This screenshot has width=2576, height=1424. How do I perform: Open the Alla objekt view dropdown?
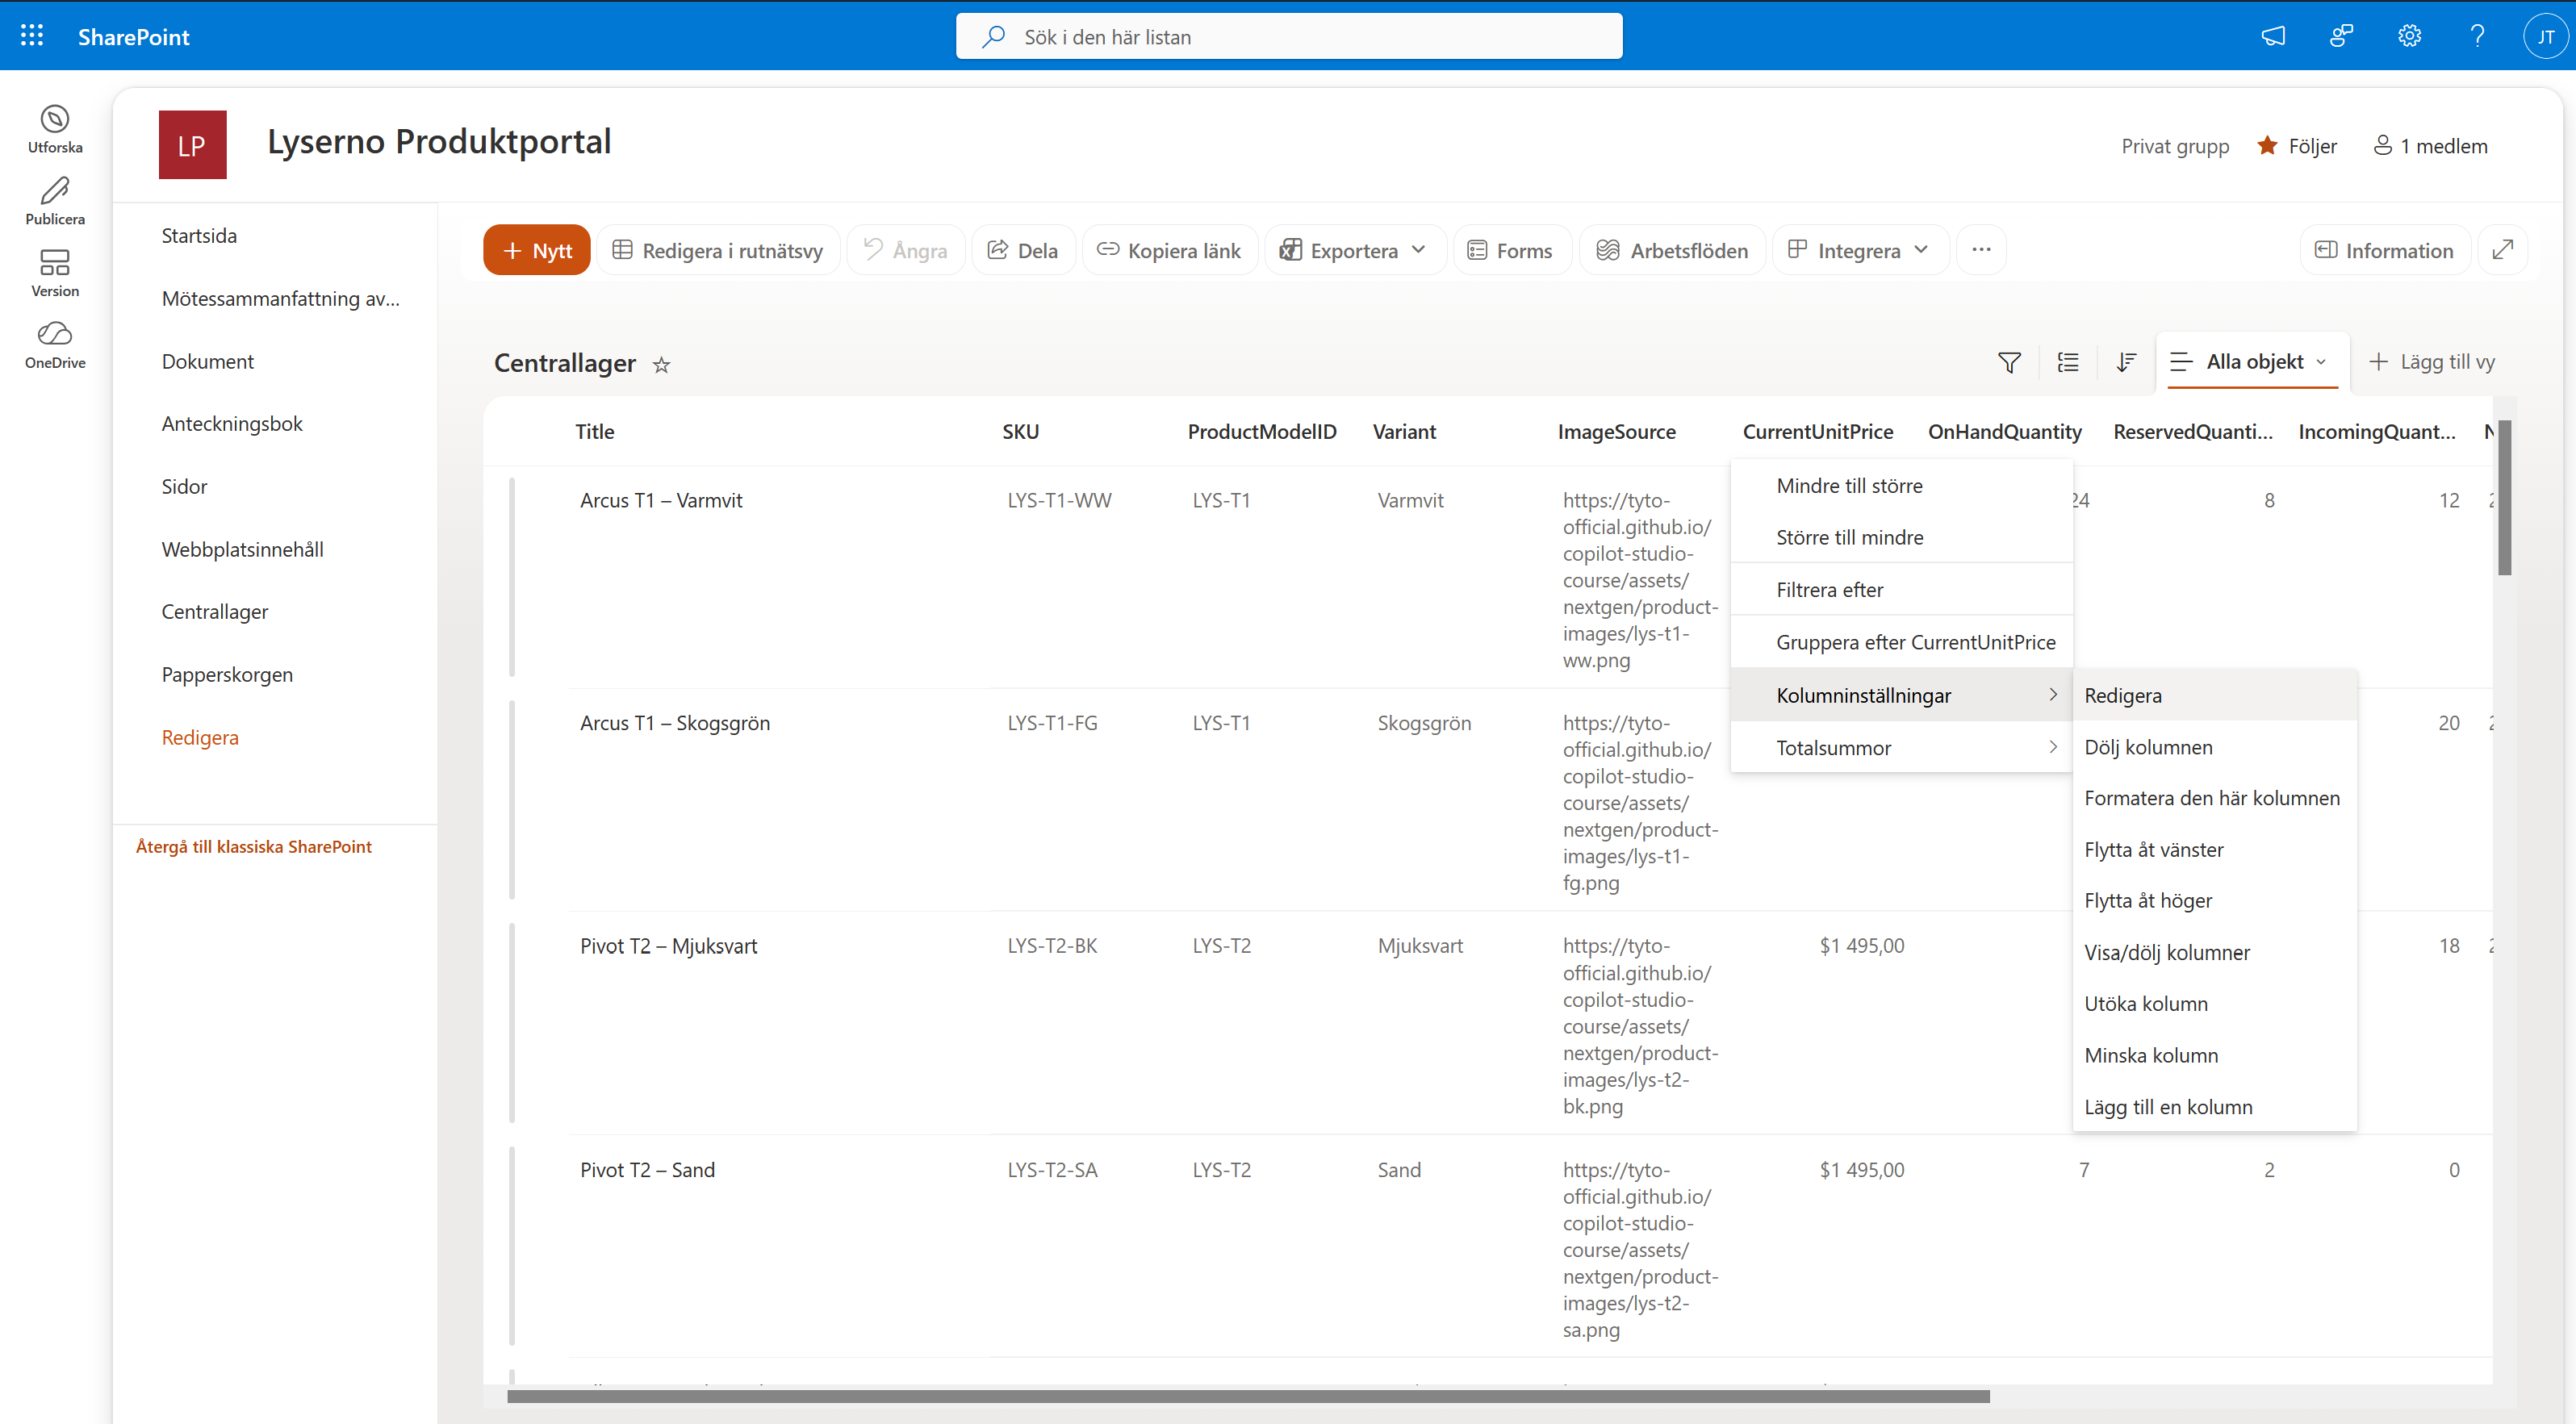[2253, 362]
